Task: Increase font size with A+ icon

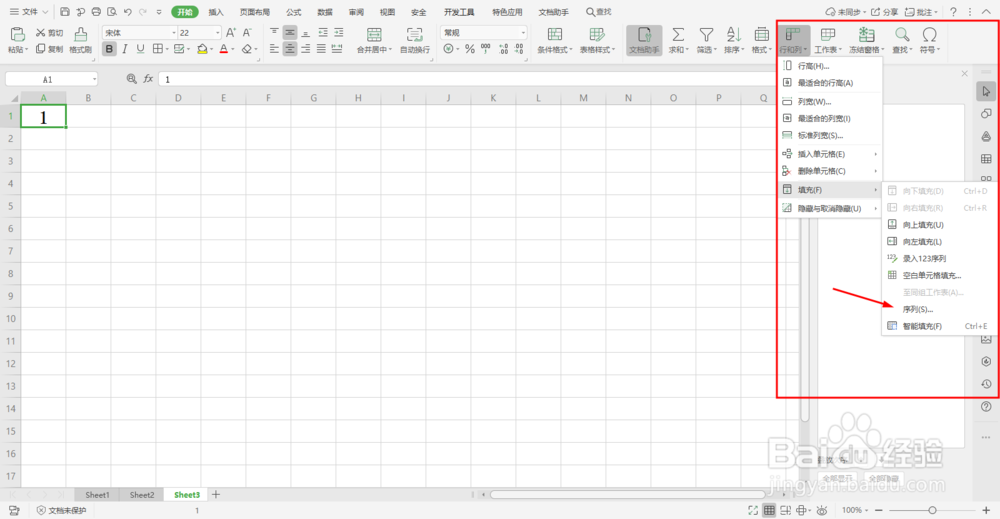Action: 231,33
